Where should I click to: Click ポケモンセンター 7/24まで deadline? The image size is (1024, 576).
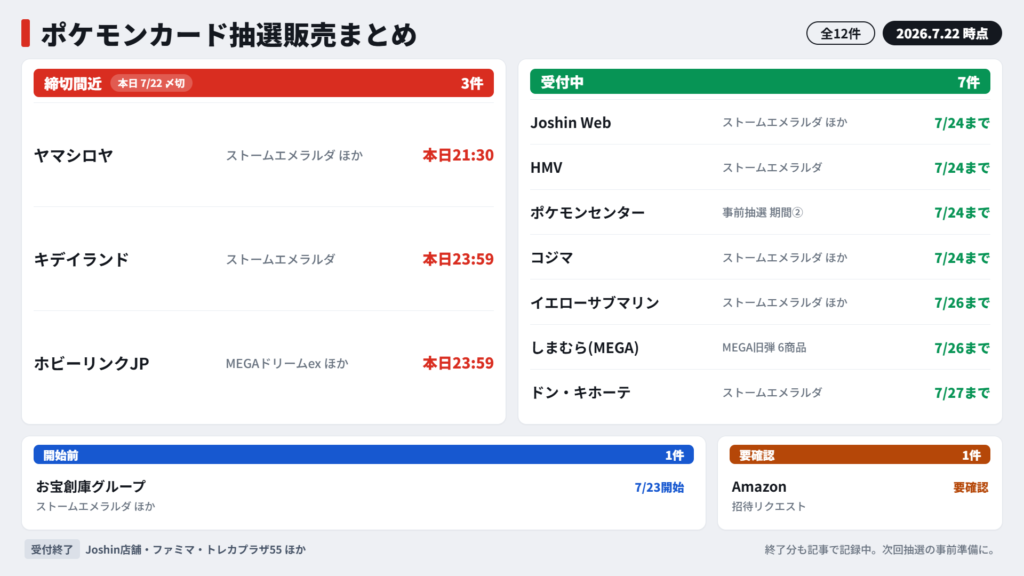(x=962, y=212)
